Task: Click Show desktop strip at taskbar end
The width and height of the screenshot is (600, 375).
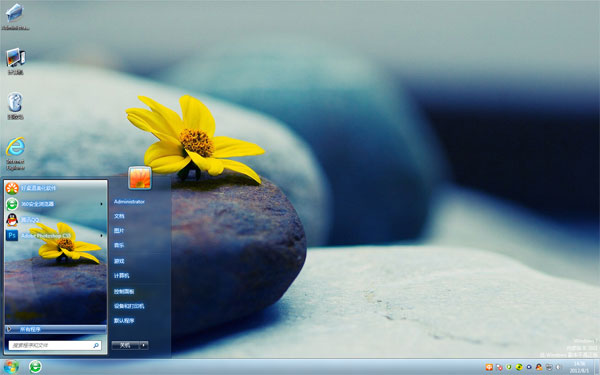Action: [x=597, y=367]
